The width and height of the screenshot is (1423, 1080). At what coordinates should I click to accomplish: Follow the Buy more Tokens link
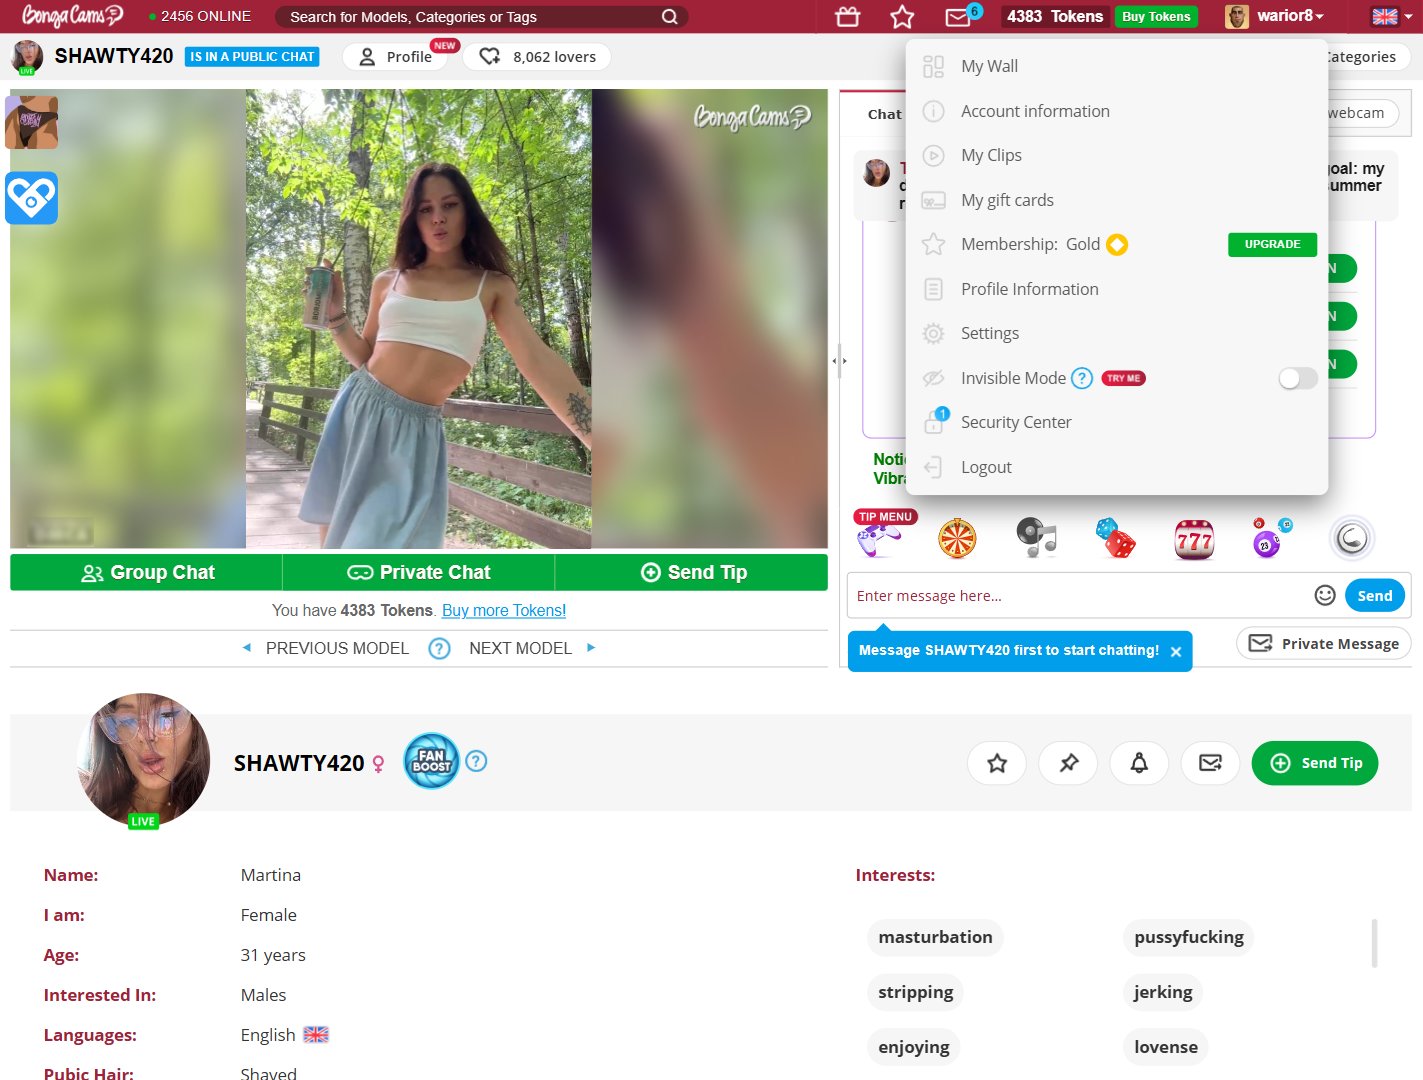504,610
